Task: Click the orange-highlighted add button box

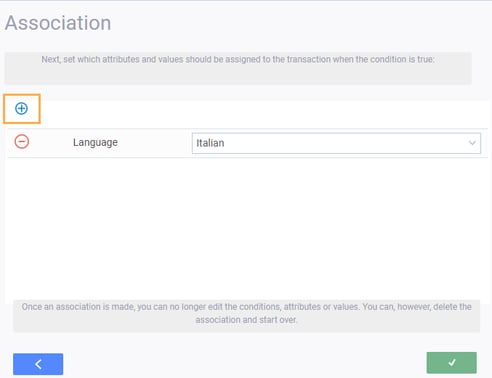Action: (22, 109)
